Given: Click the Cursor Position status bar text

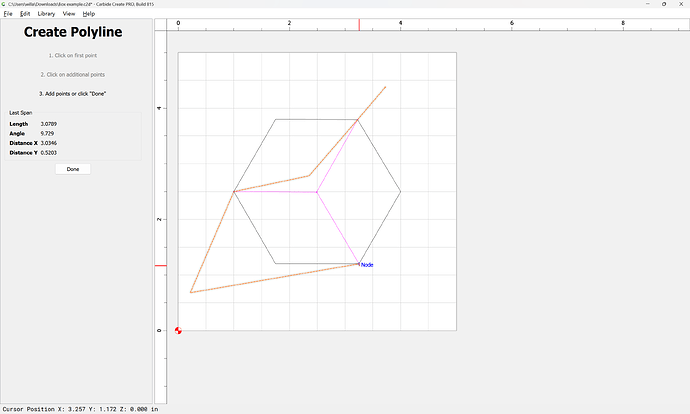Looking at the screenshot, I should pyautogui.click(x=81, y=409).
